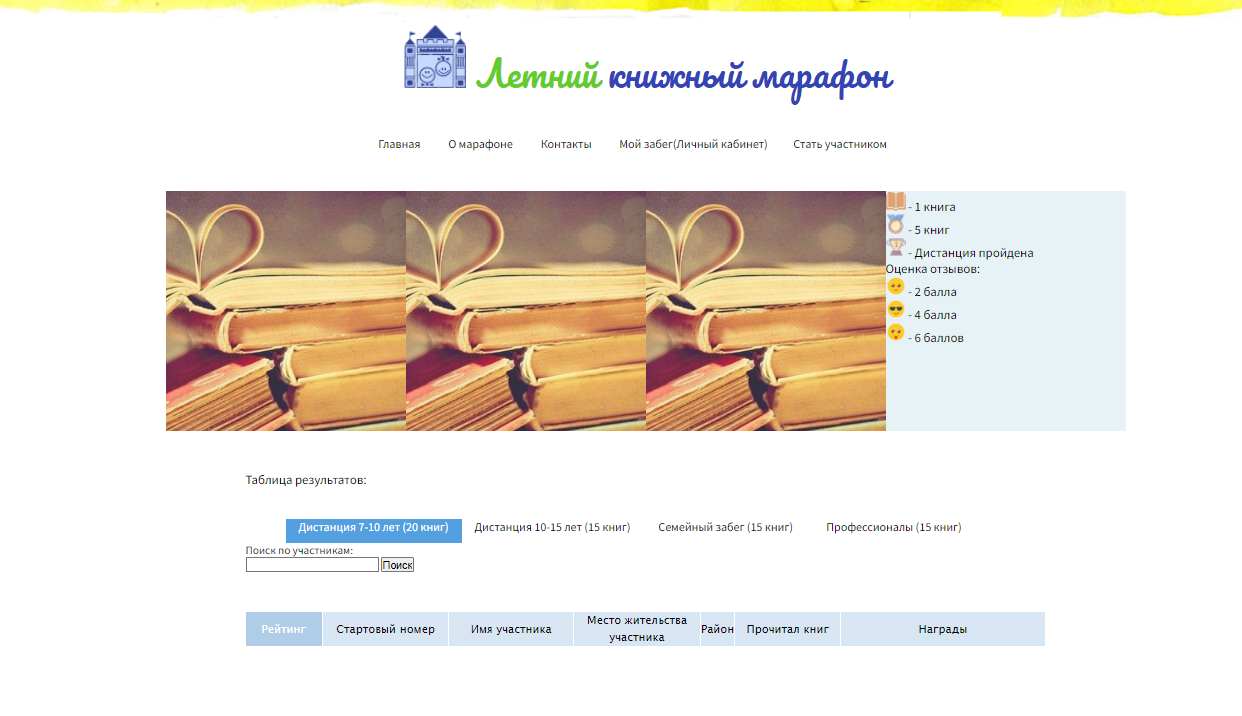This screenshot has width=1242, height=716.
Task: Focus the participant search input field
Action: [x=312, y=565]
